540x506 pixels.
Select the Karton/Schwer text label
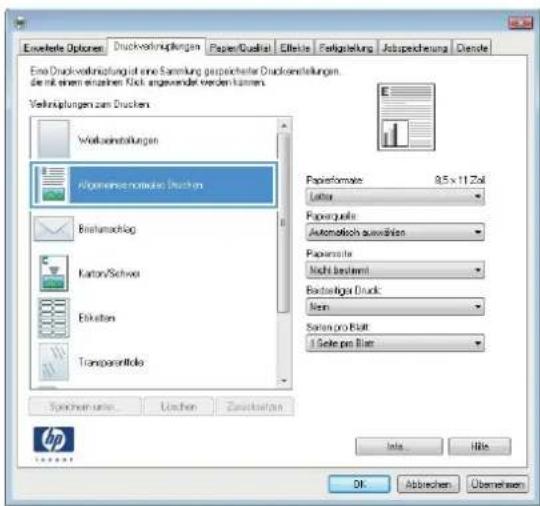(109, 273)
